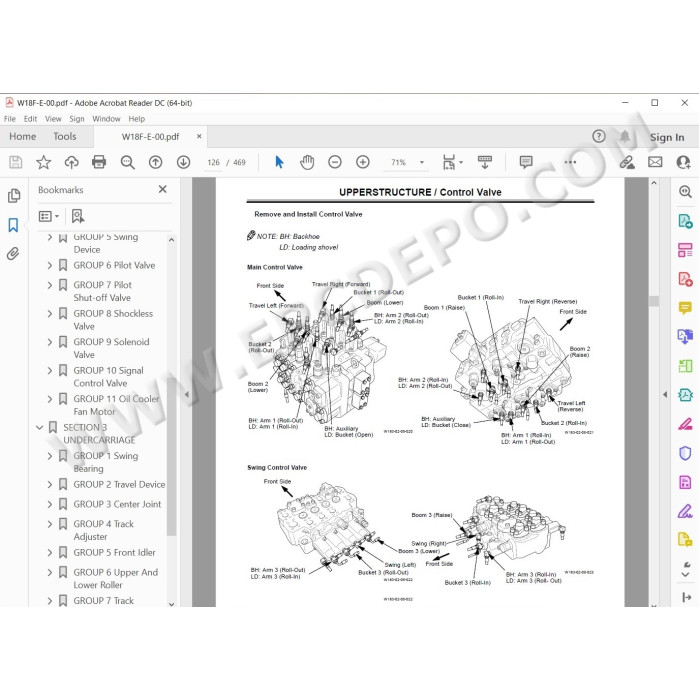The height and width of the screenshot is (700, 700).
Task: Click the document vertical scrollbar thumb
Action: tap(654, 301)
